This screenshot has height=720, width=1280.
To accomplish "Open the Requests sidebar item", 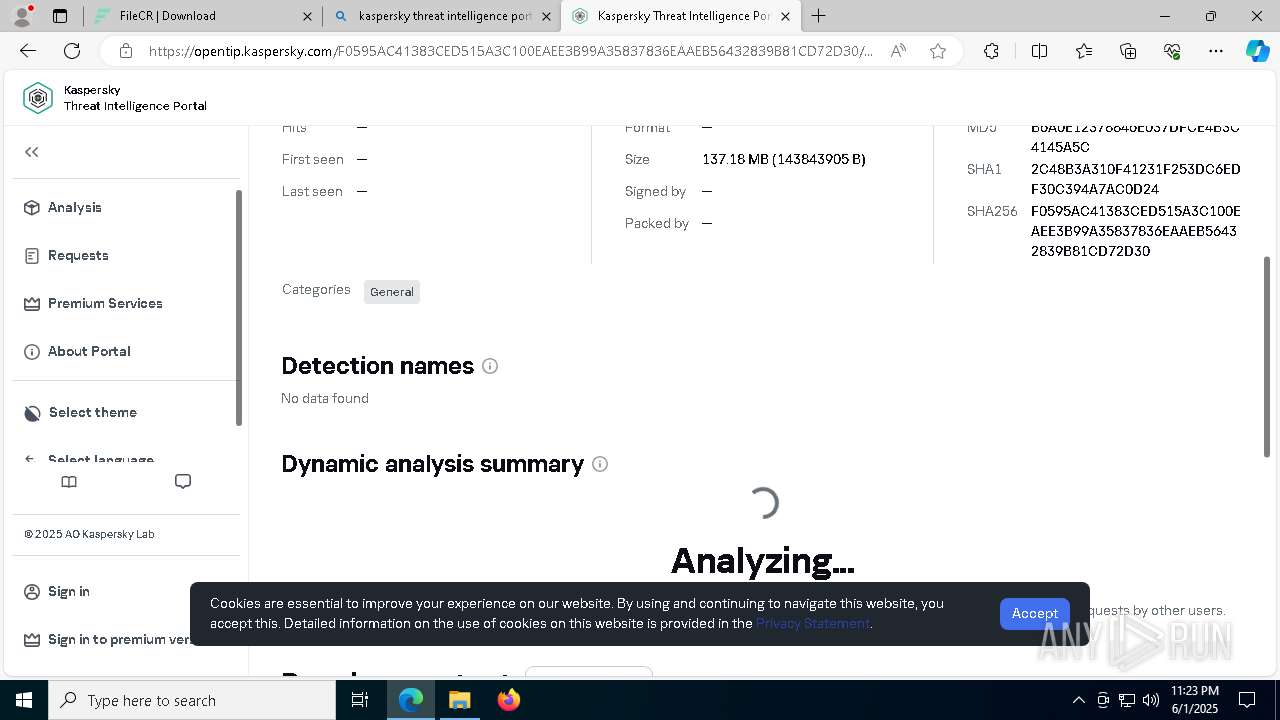I will pos(66,255).
